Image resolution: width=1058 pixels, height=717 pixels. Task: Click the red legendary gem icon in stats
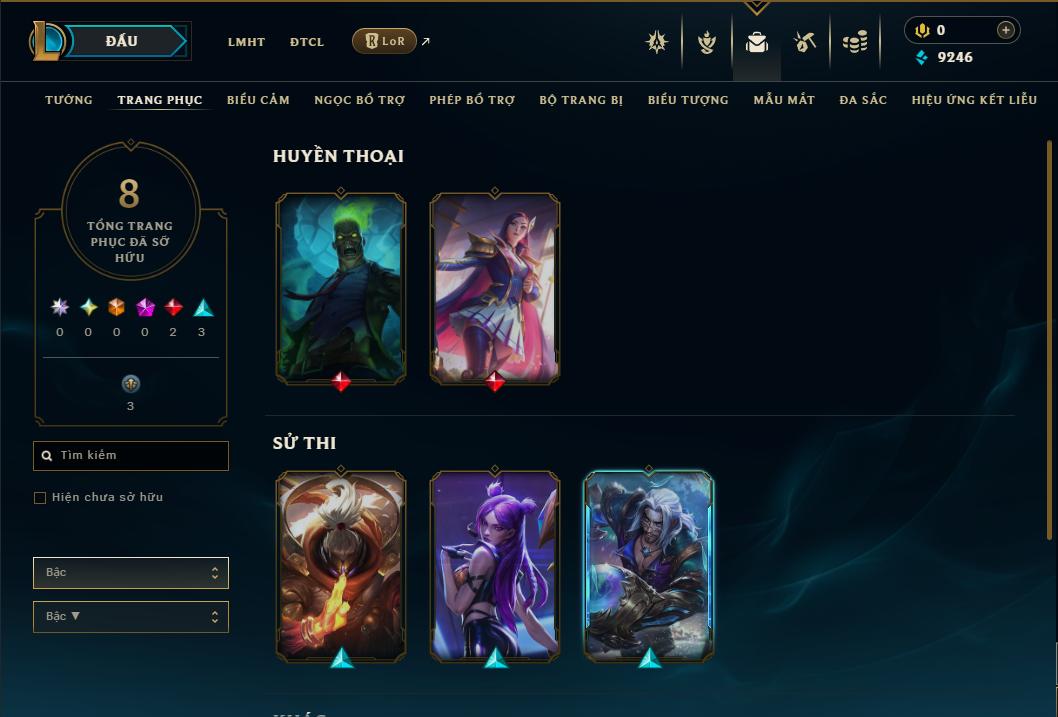pos(173,308)
